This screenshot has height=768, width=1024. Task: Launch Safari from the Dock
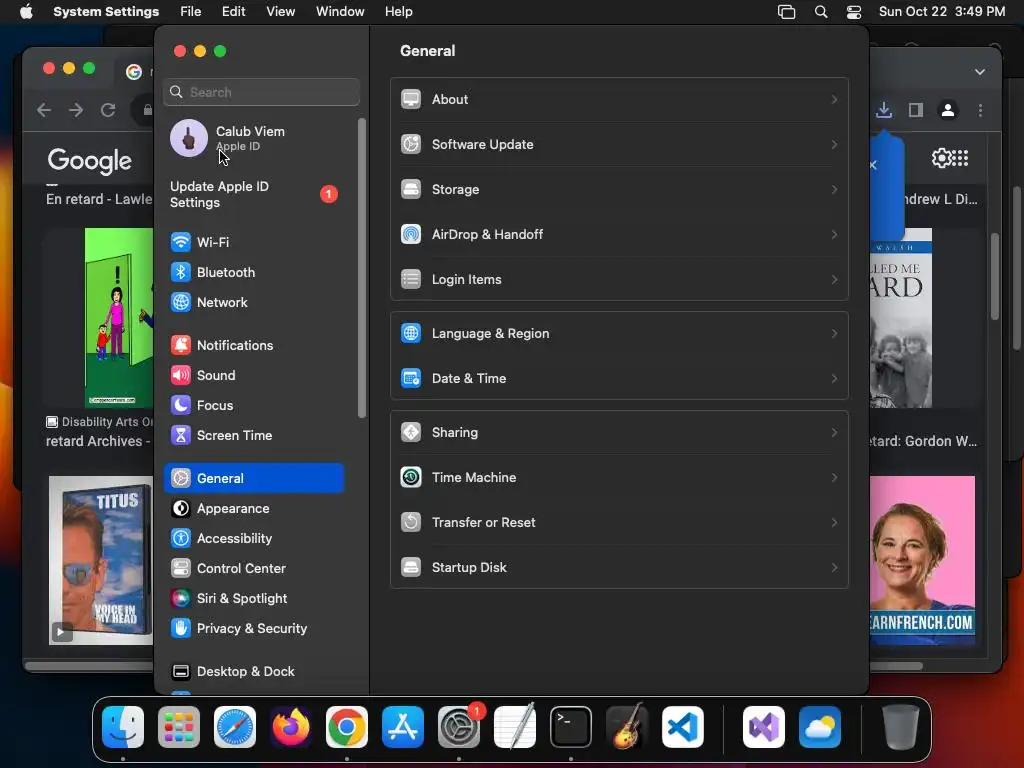[x=235, y=727]
